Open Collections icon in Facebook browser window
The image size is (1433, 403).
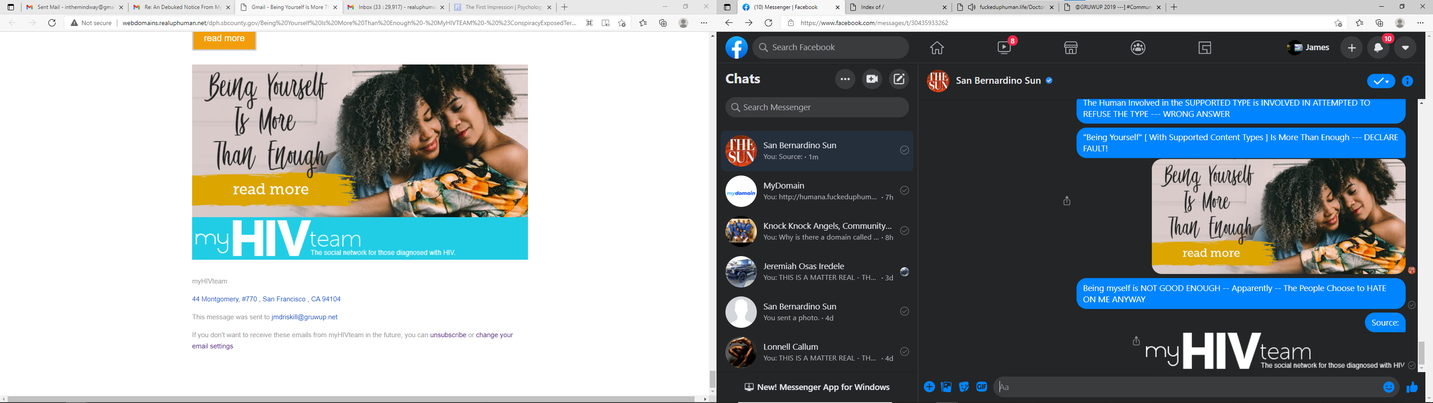point(1379,22)
